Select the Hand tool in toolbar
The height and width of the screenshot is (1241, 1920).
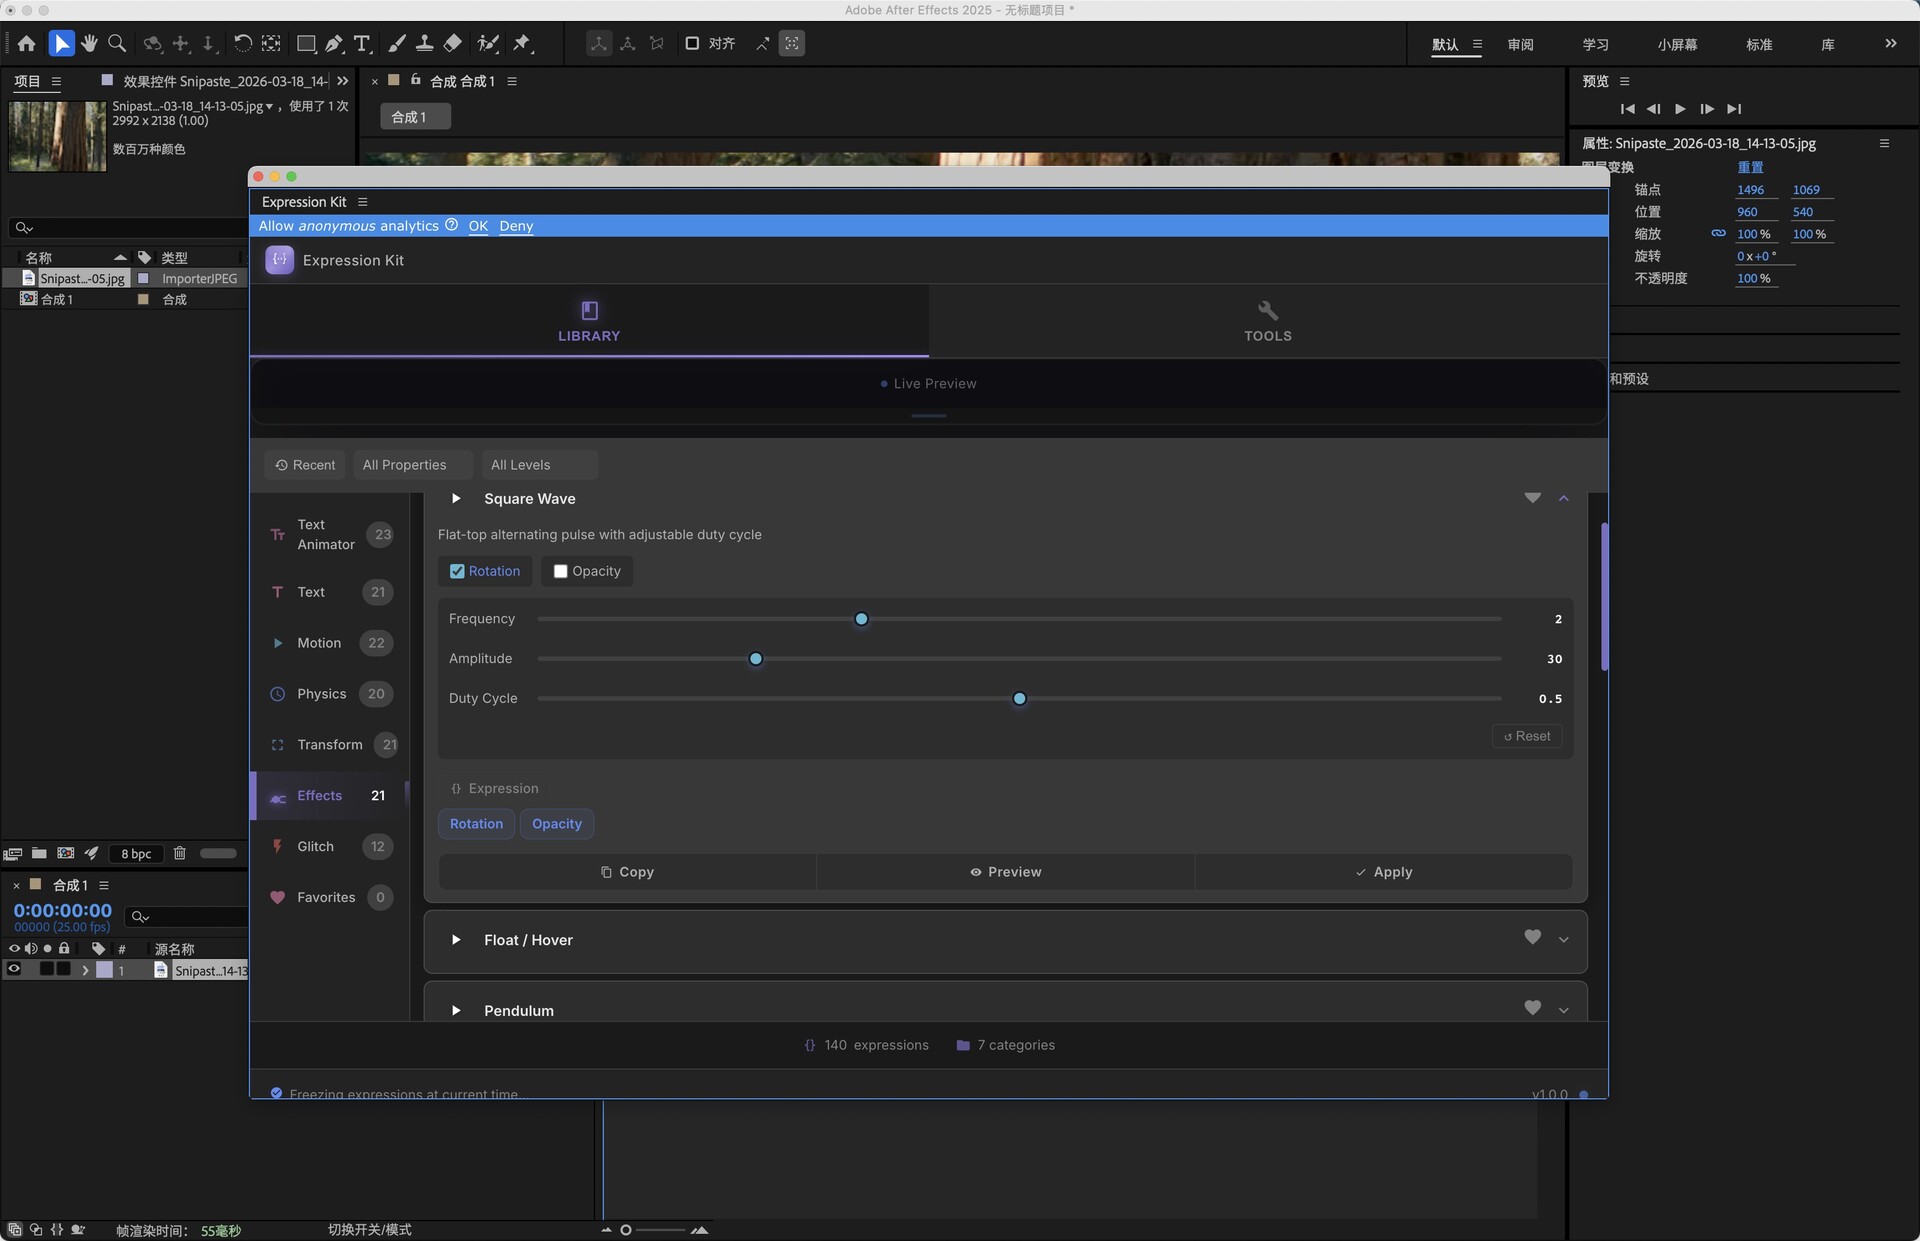90,43
